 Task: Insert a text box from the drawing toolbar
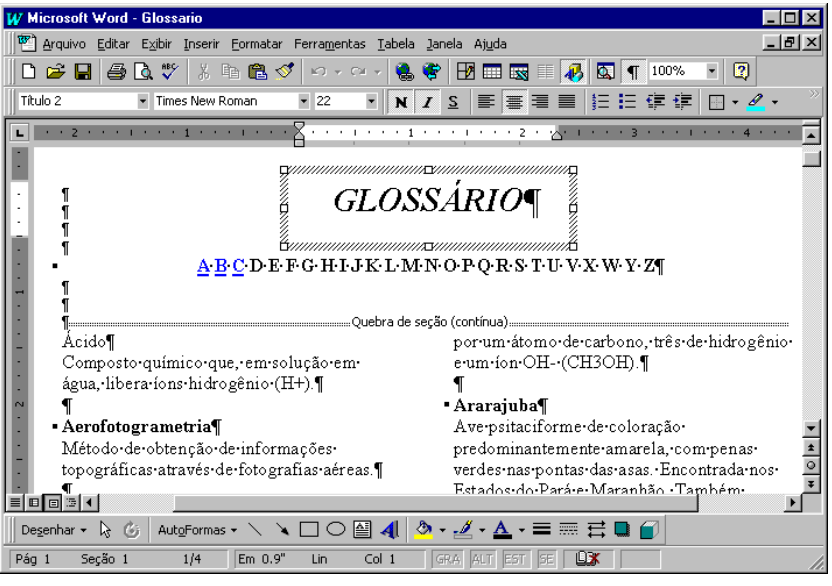(362, 529)
